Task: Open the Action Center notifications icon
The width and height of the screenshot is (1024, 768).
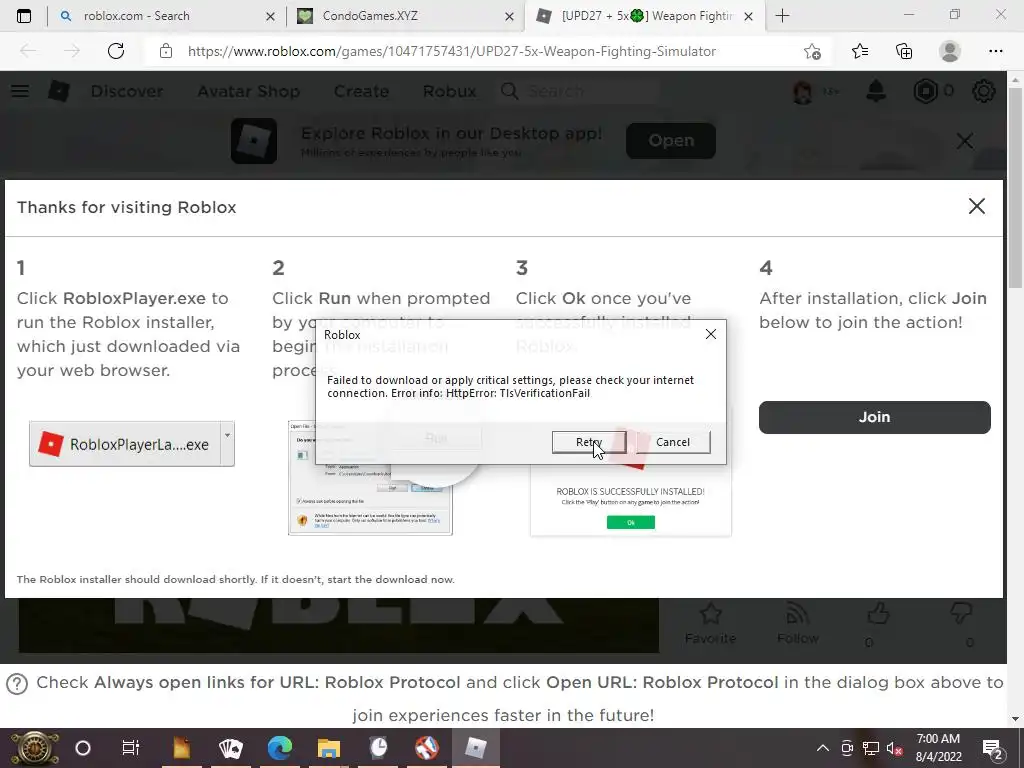Action: tap(993, 749)
